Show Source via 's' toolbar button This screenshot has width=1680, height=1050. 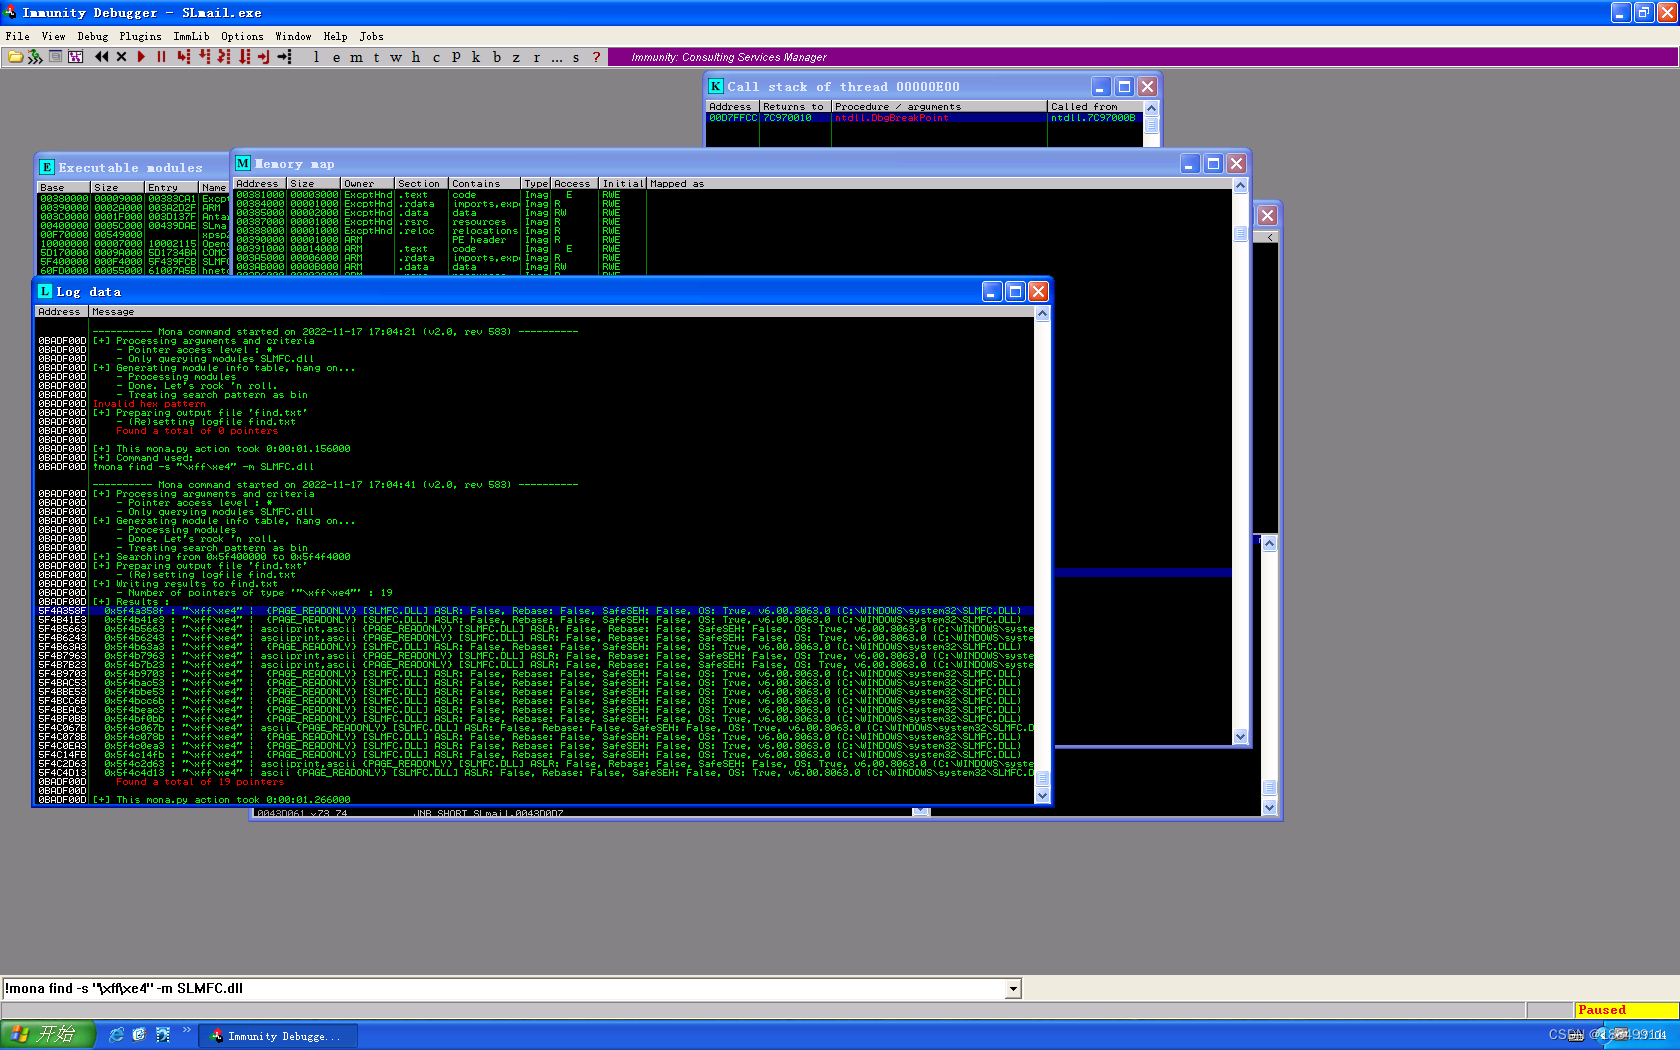tap(576, 57)
